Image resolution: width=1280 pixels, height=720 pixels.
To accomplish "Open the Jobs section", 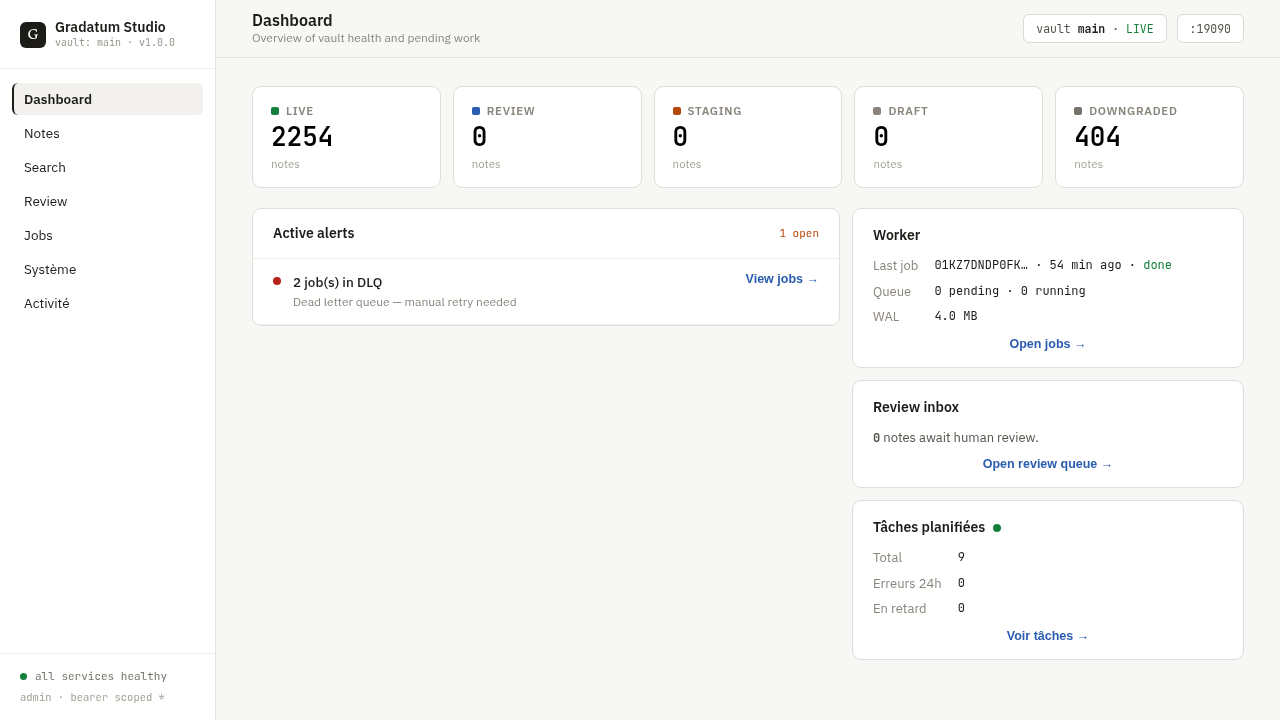I will [108, 235].
